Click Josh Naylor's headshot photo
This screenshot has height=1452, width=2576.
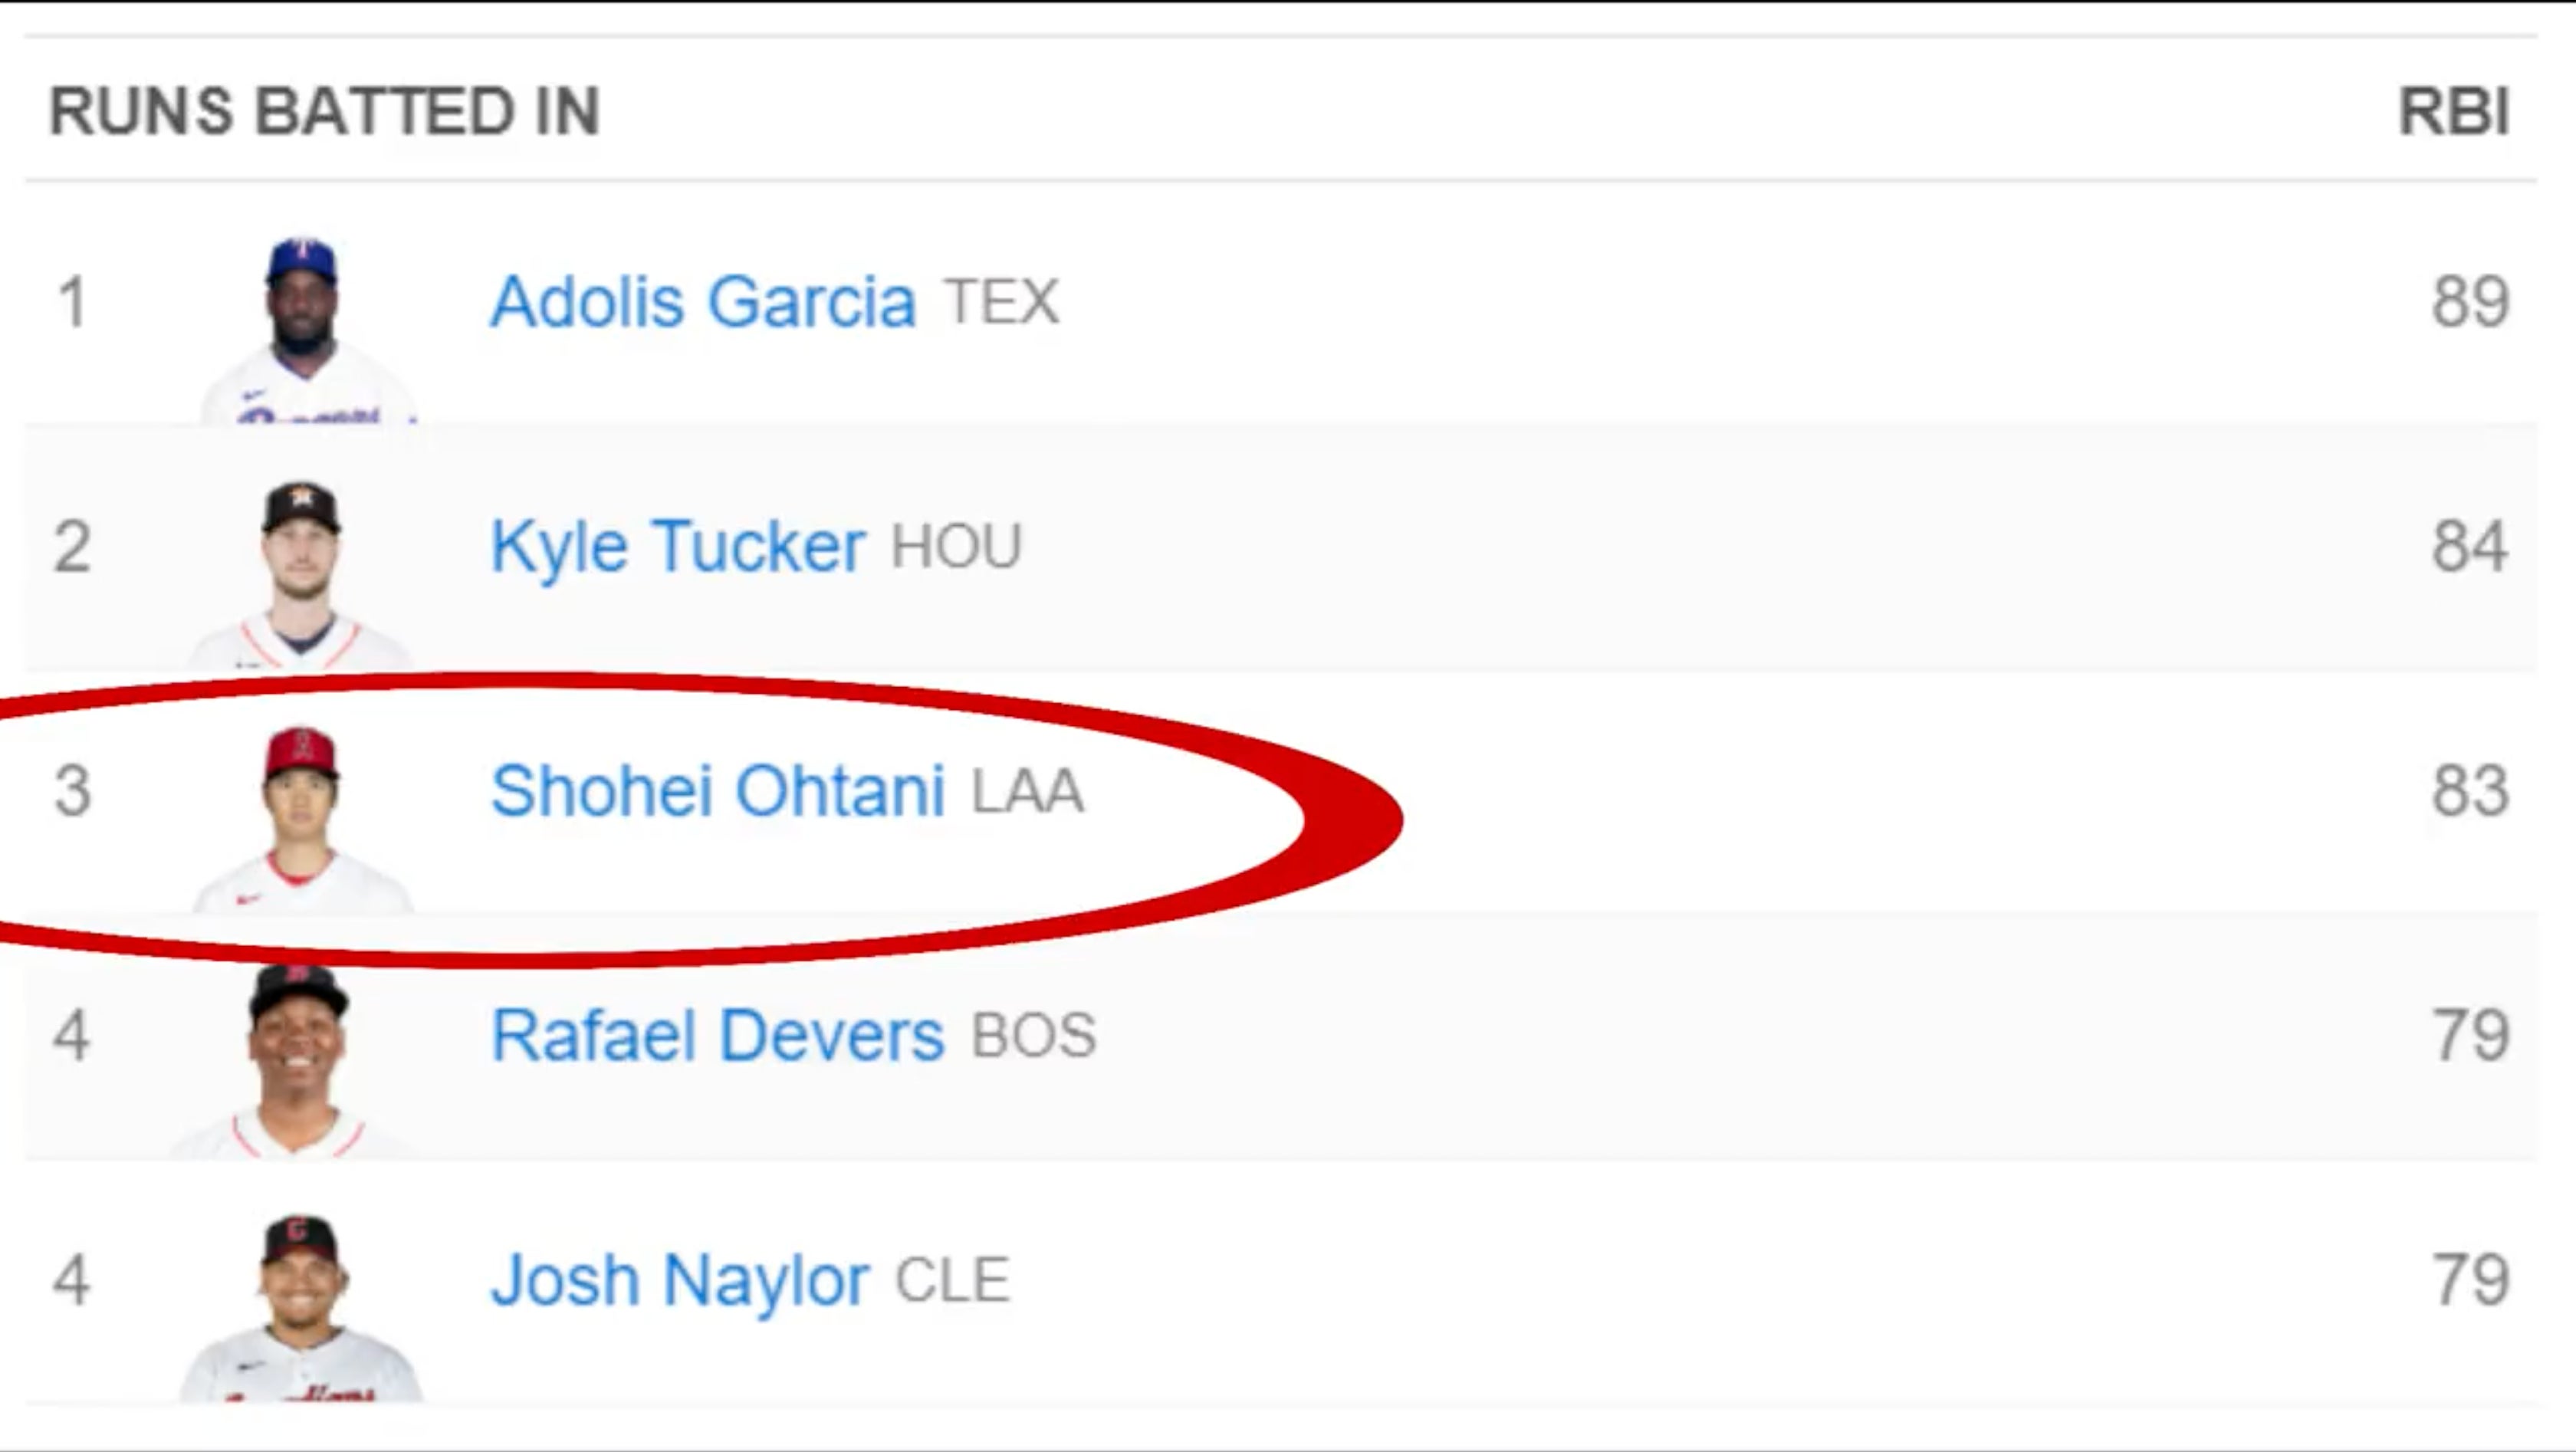(300, 1308)
